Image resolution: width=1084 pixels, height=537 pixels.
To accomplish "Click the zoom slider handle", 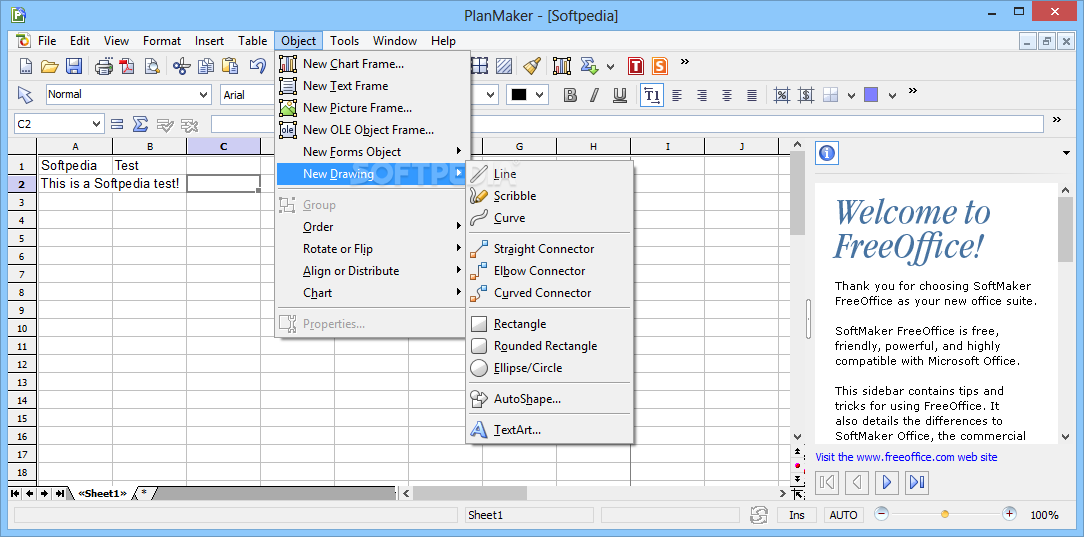I will [x=945, y=514].
